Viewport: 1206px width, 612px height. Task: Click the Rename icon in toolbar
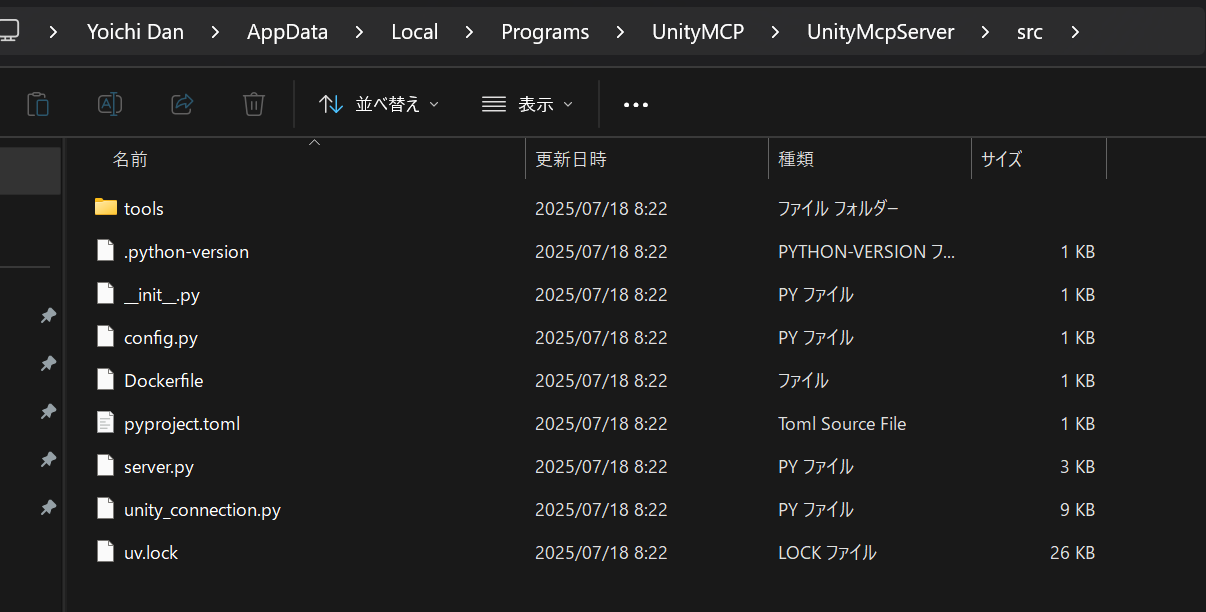110,104
